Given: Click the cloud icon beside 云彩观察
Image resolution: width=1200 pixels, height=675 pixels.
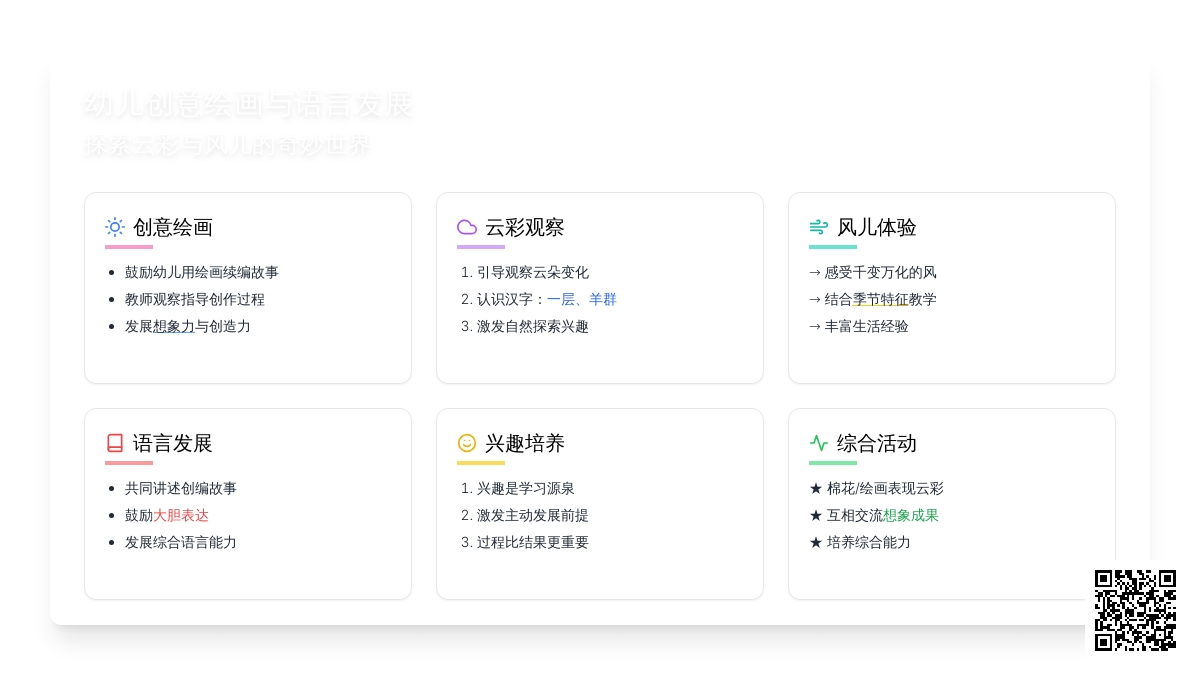Looking at the screenshot, I should point(467,227).
